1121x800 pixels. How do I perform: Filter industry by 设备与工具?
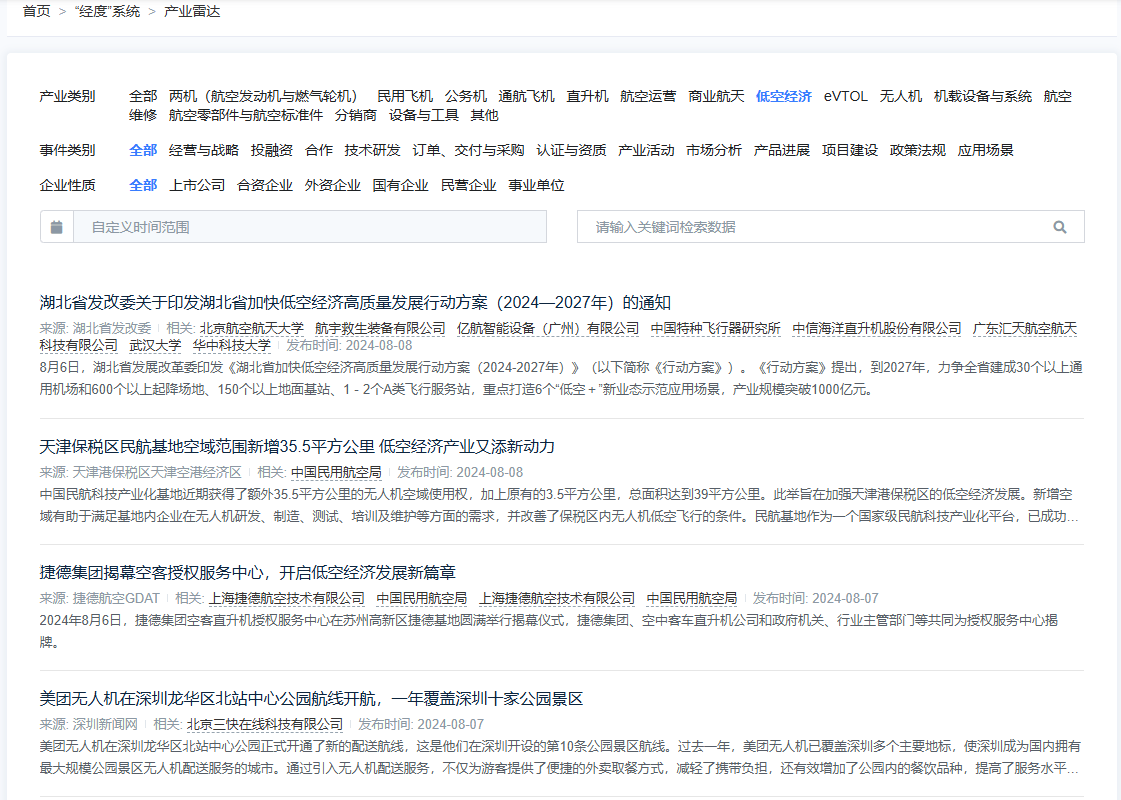pyautogui.click(x=423, y=115)
